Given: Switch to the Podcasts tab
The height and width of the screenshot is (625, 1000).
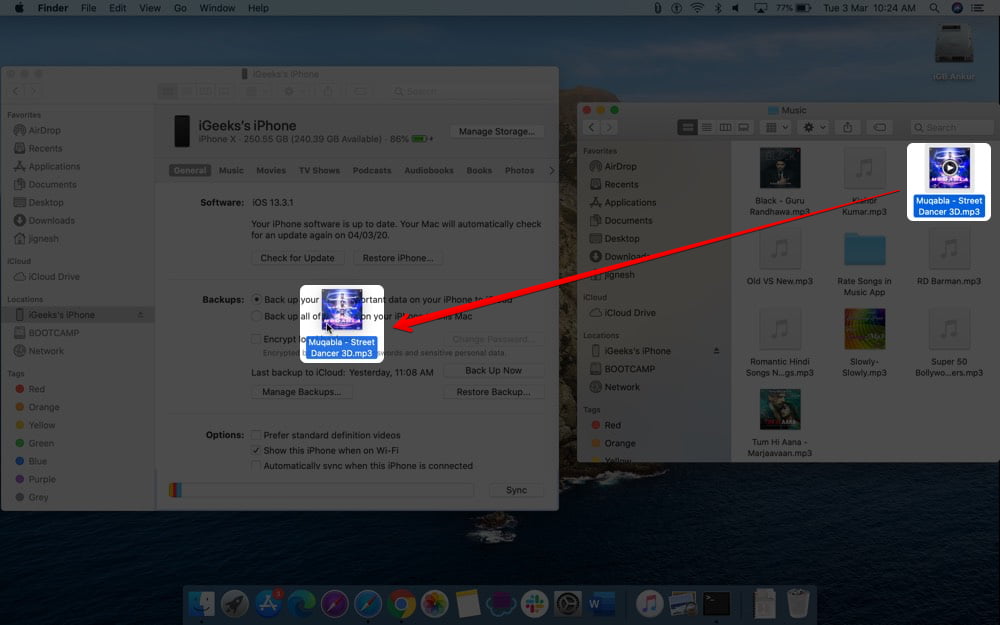Looking at the screenshot, I should [x=372, y=170].
